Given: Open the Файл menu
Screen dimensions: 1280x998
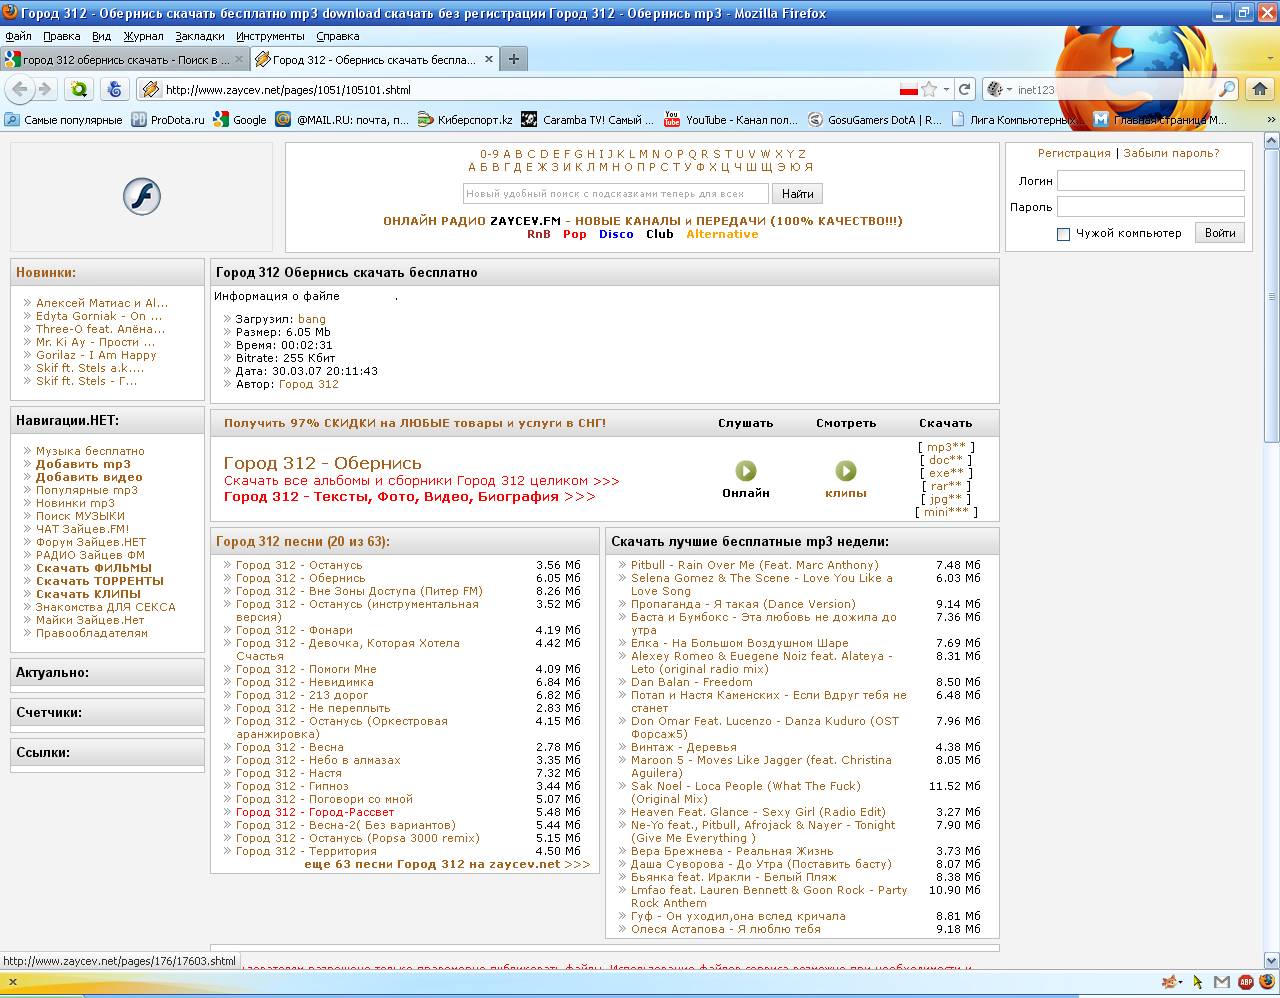Looking at the screenshot, I should pos(18,36).
